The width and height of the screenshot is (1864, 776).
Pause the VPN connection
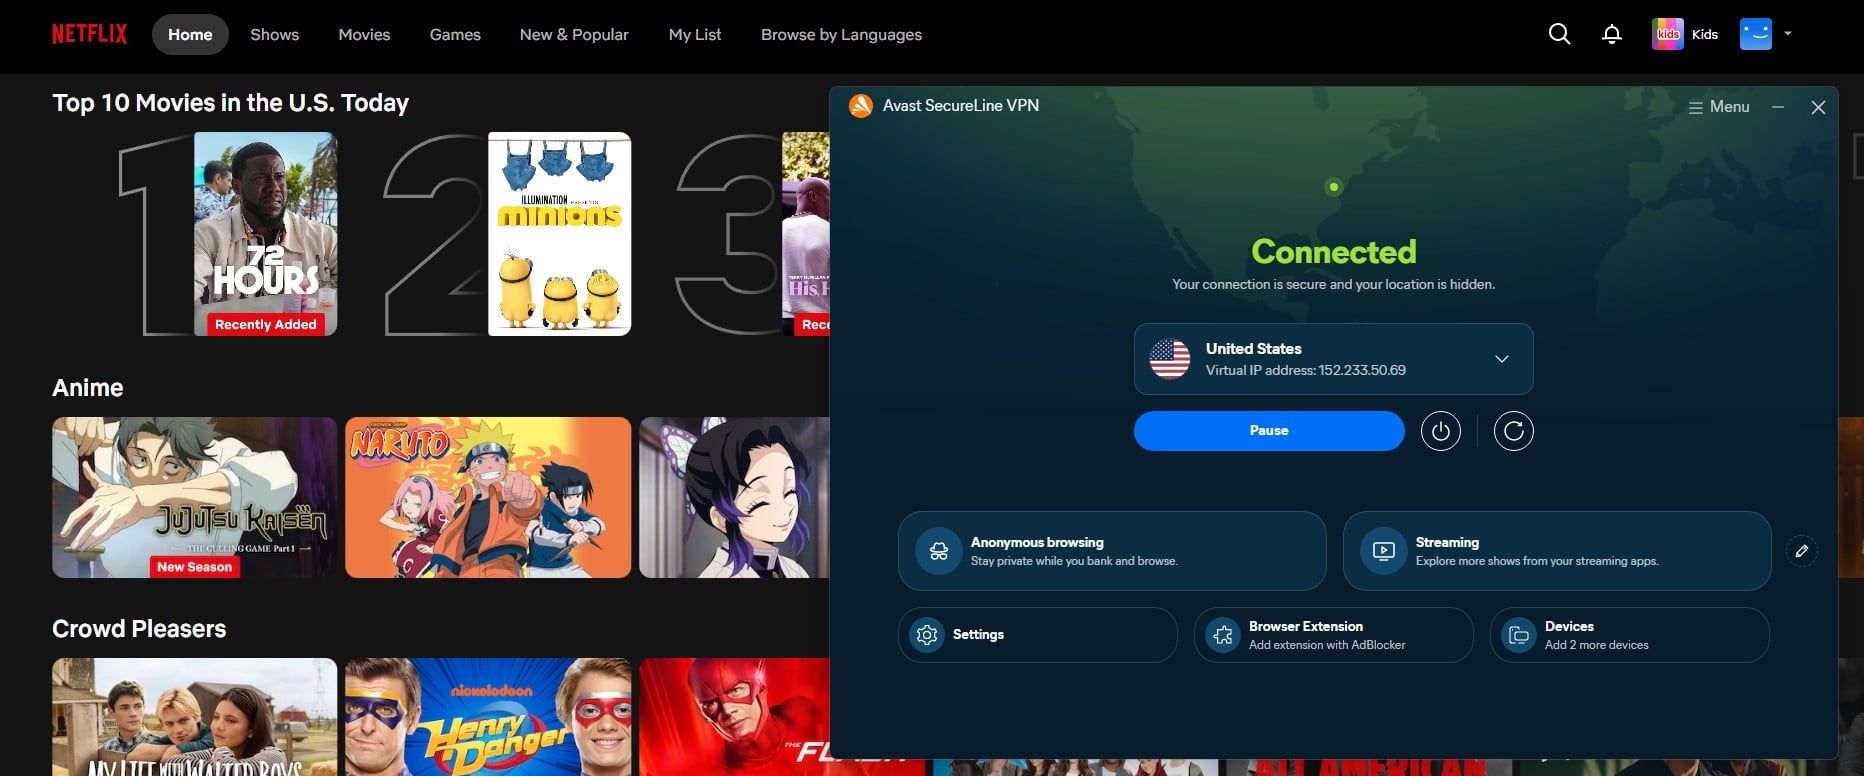point(1269,431)
